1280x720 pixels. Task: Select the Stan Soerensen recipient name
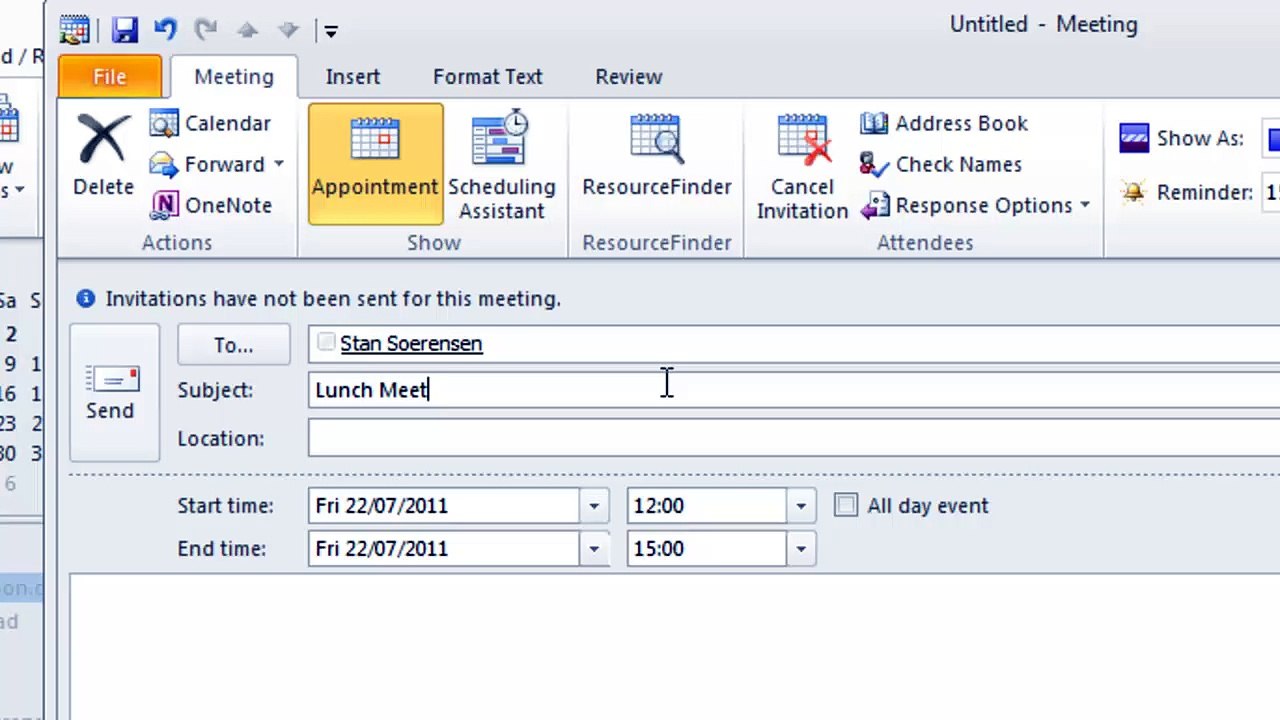[411, 344]
